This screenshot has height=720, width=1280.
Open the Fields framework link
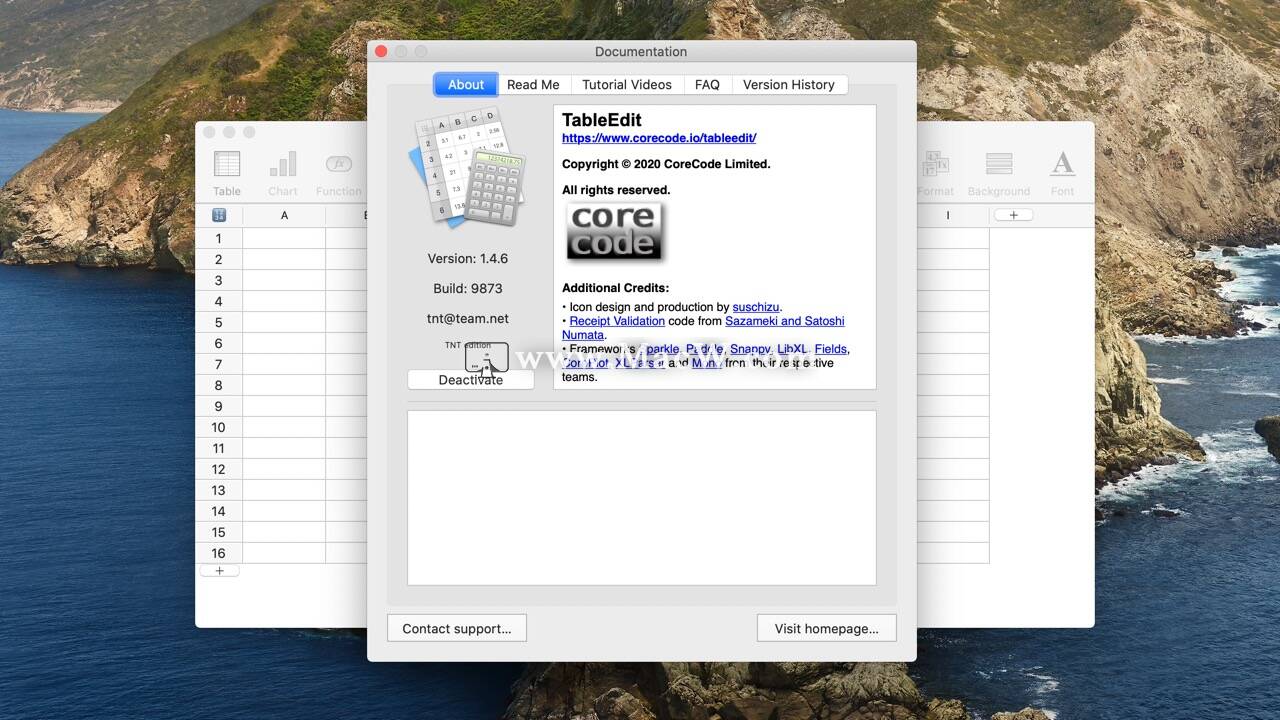pyautogui.click(x=831, y=349)
